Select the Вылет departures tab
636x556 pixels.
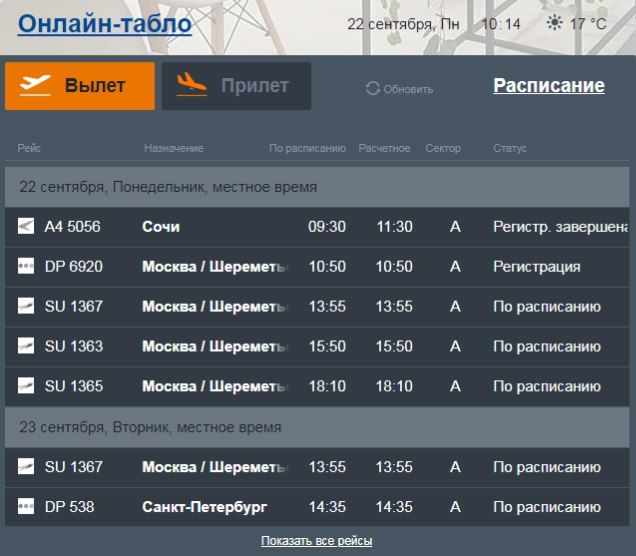coord(80,86)
